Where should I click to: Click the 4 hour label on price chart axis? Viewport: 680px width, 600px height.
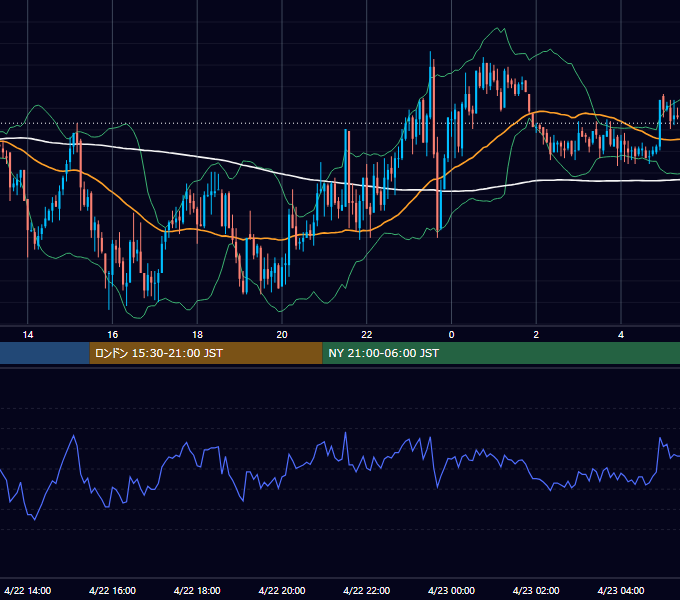click(x=621, y=335)
